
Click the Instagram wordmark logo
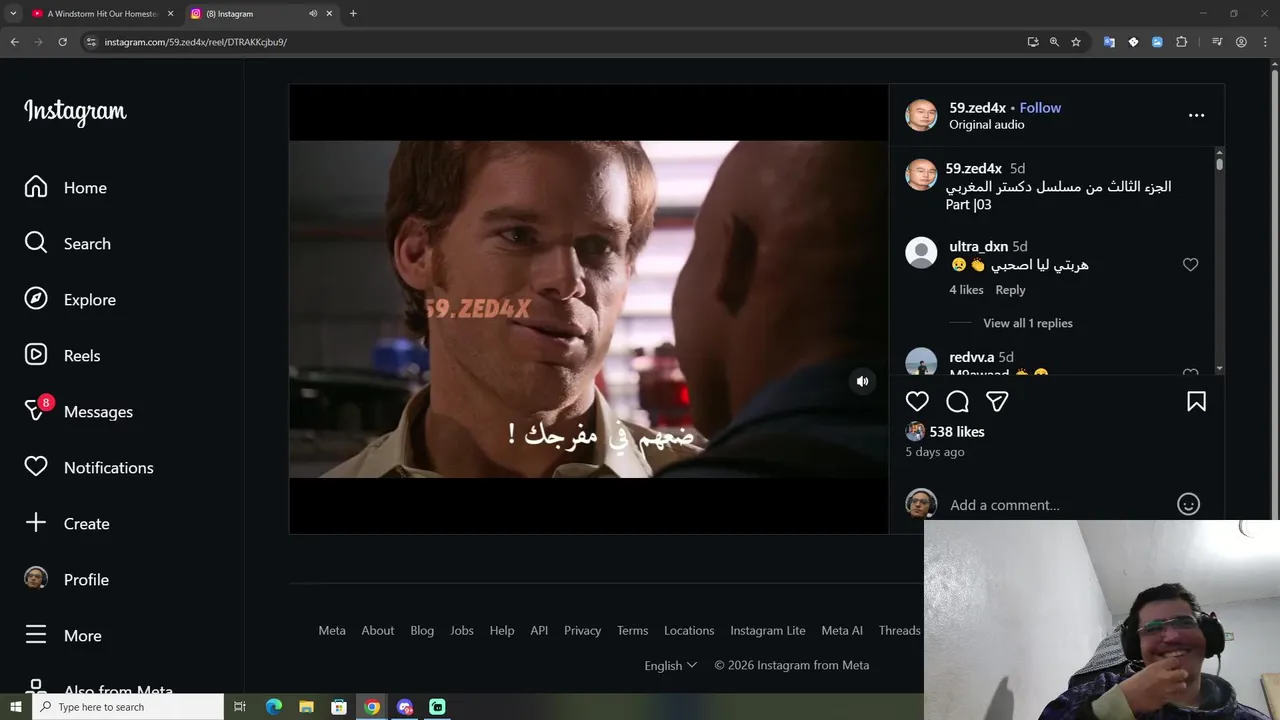(x=75, y=111)
